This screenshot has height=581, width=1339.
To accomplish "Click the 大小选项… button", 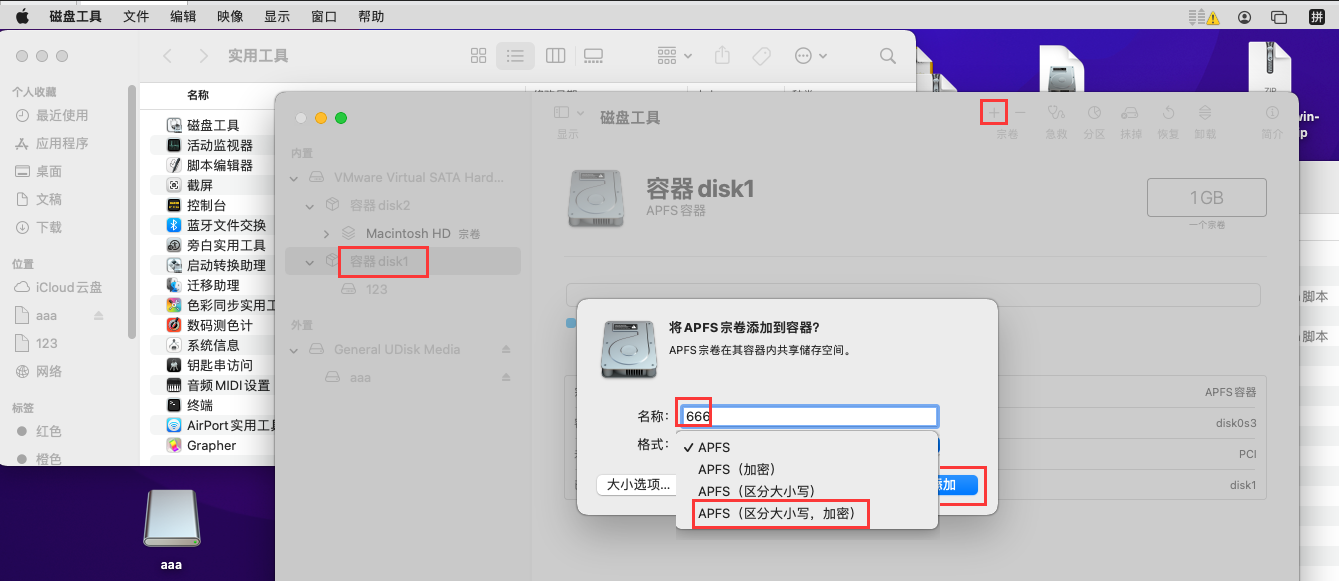I will [x=638, y=485].
